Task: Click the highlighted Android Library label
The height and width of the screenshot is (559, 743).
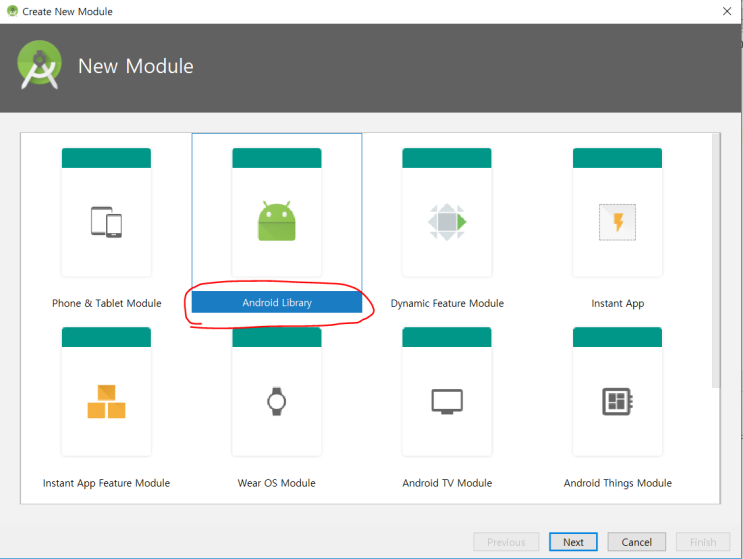Action: 277,302
